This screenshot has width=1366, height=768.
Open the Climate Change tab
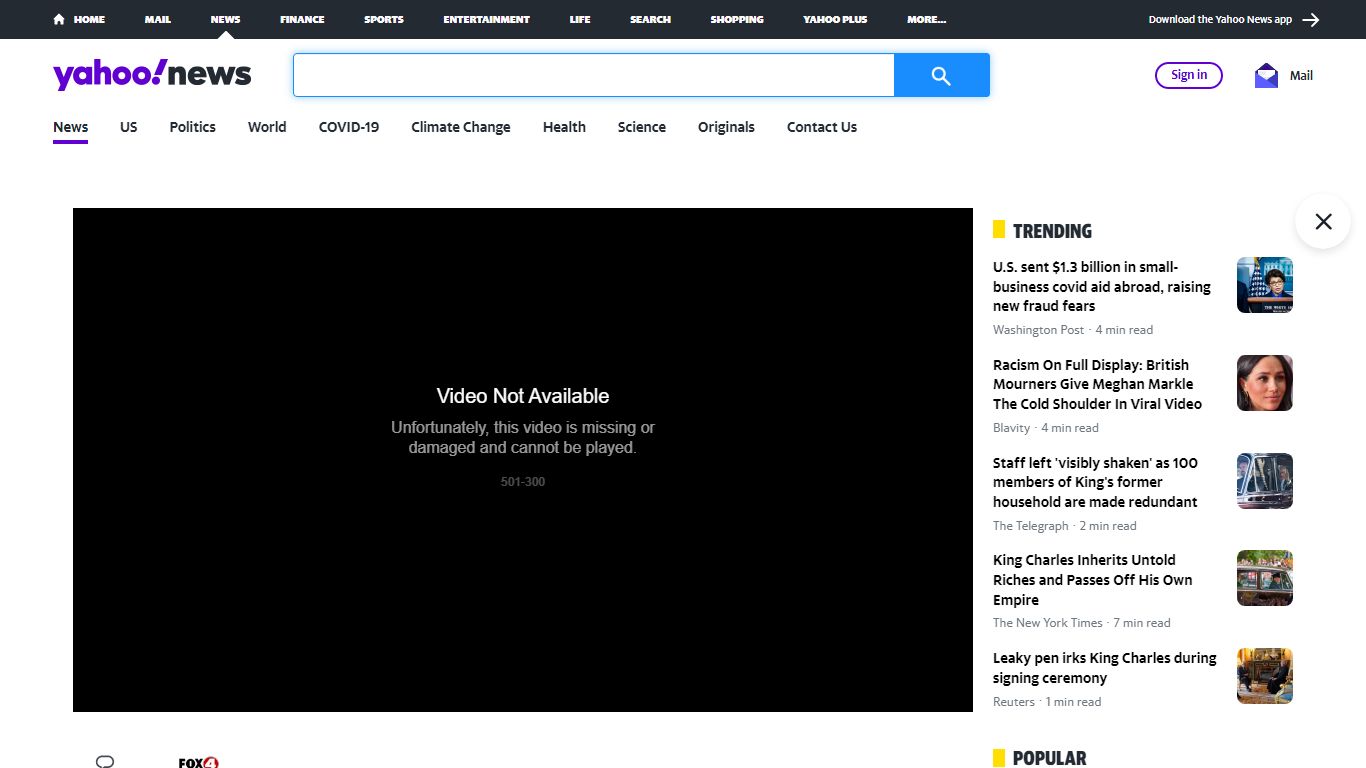coord(461,127)
